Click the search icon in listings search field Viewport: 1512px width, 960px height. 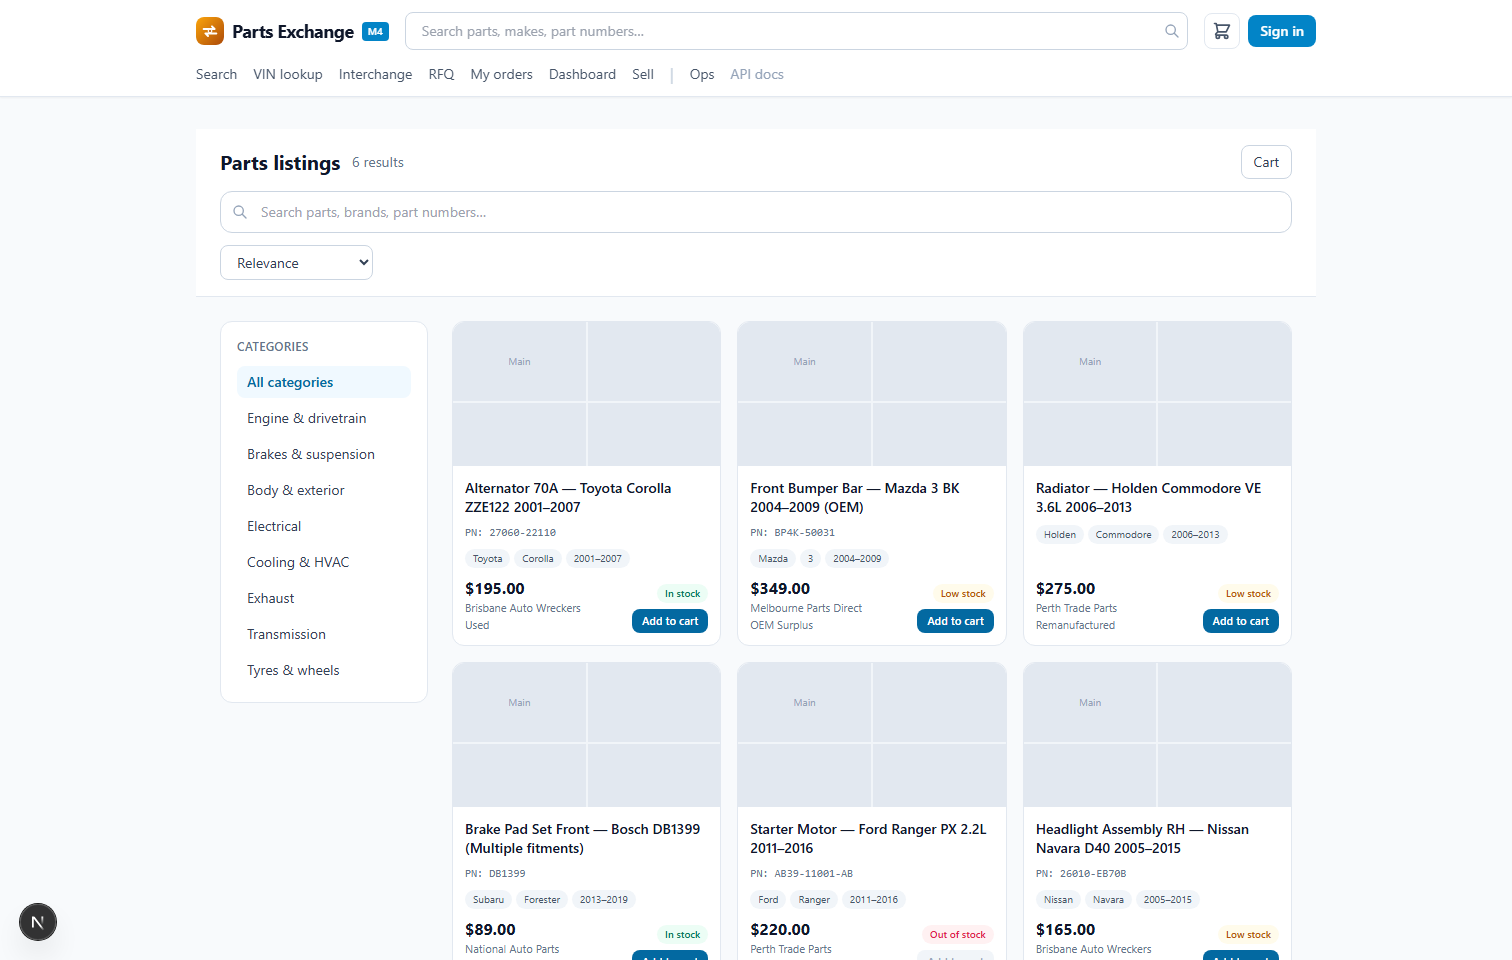(x=240, y=212)
